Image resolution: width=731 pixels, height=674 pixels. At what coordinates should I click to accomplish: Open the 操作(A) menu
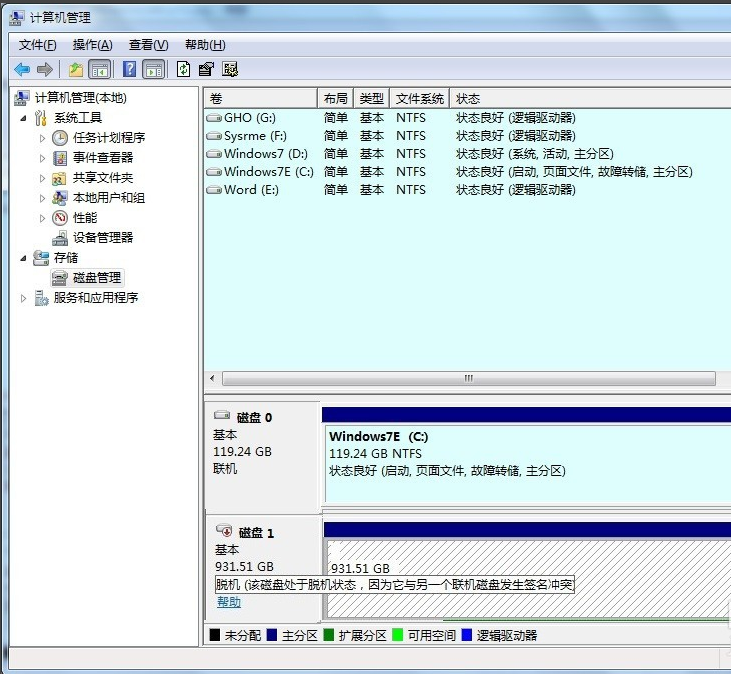[92, 45]
